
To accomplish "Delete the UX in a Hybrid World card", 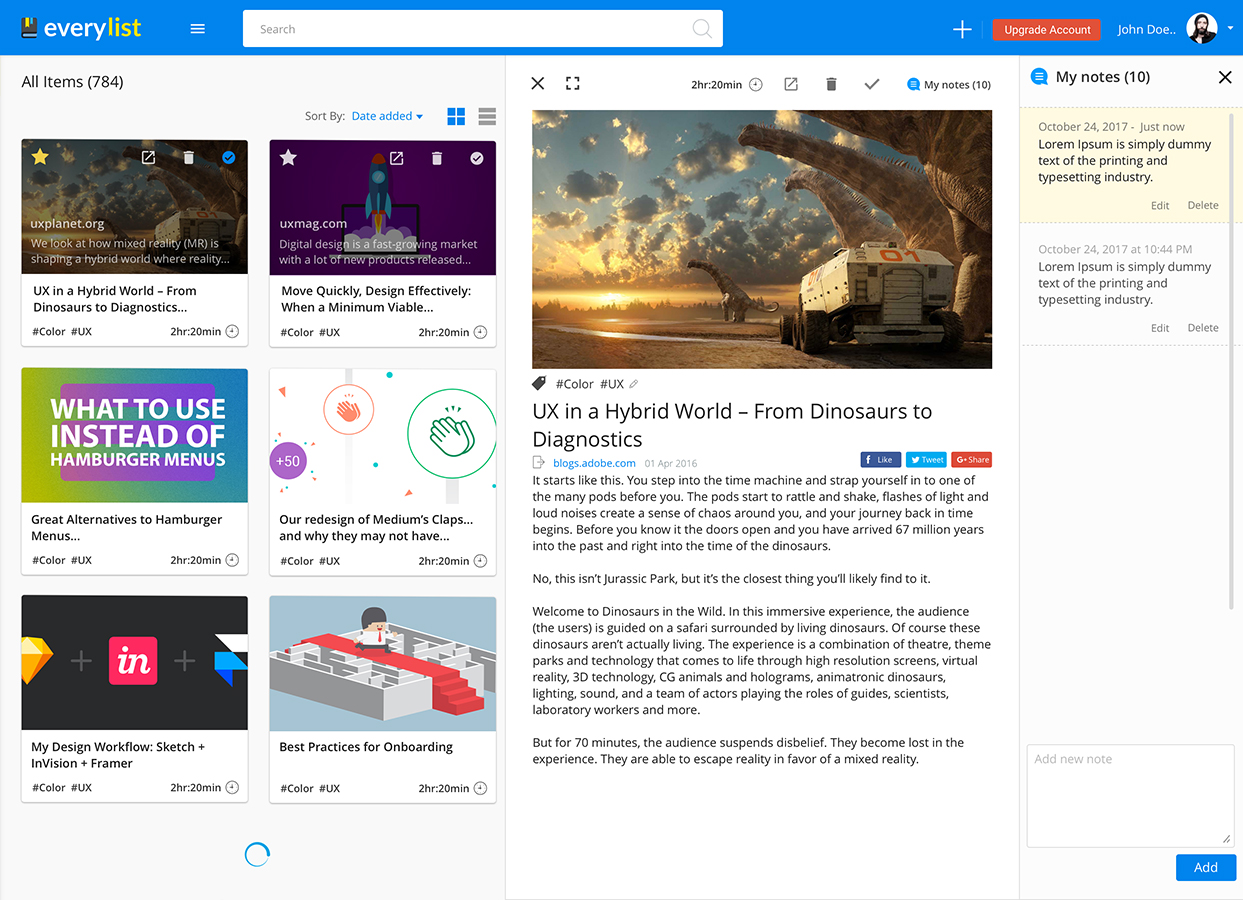I will (189, 158).
